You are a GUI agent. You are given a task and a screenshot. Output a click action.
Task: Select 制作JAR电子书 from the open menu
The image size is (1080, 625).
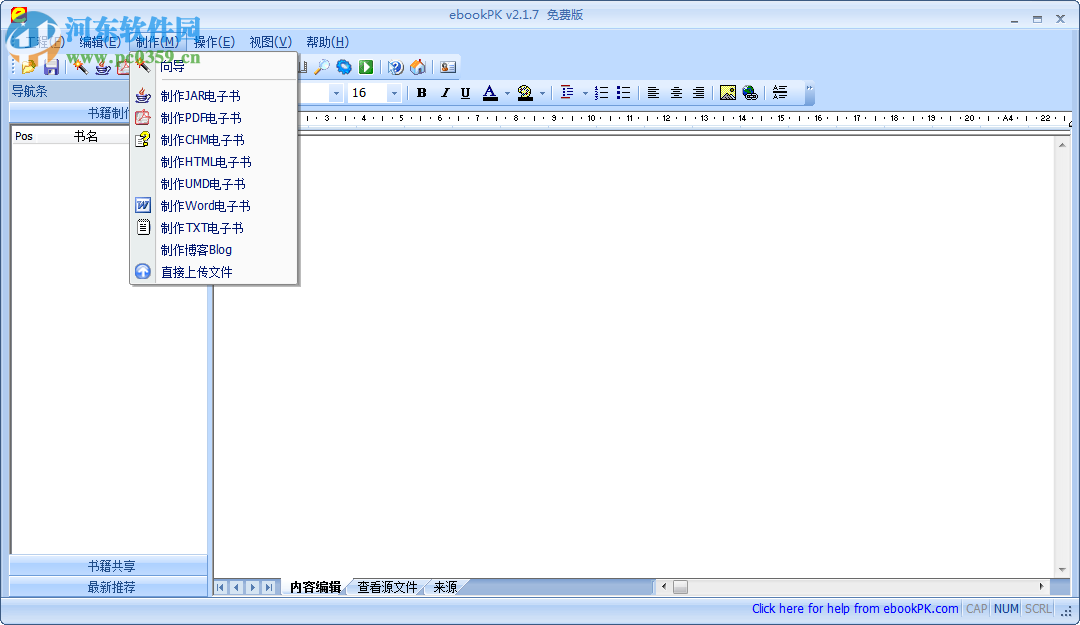200,95
